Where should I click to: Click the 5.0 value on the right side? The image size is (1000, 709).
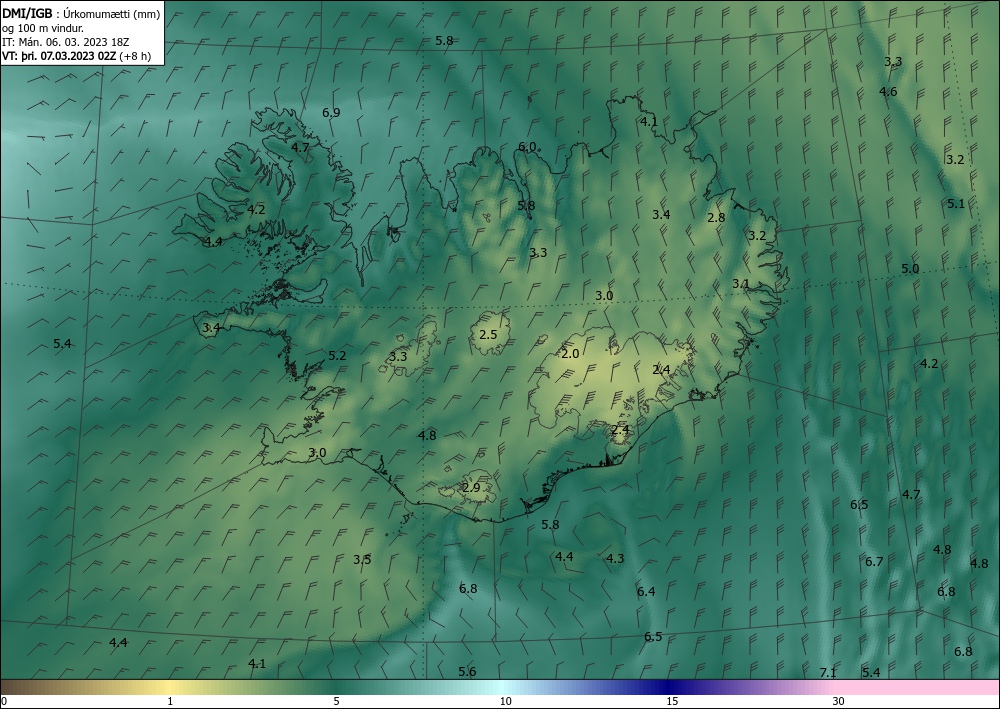pyautogui.click(x=910, y=269)
